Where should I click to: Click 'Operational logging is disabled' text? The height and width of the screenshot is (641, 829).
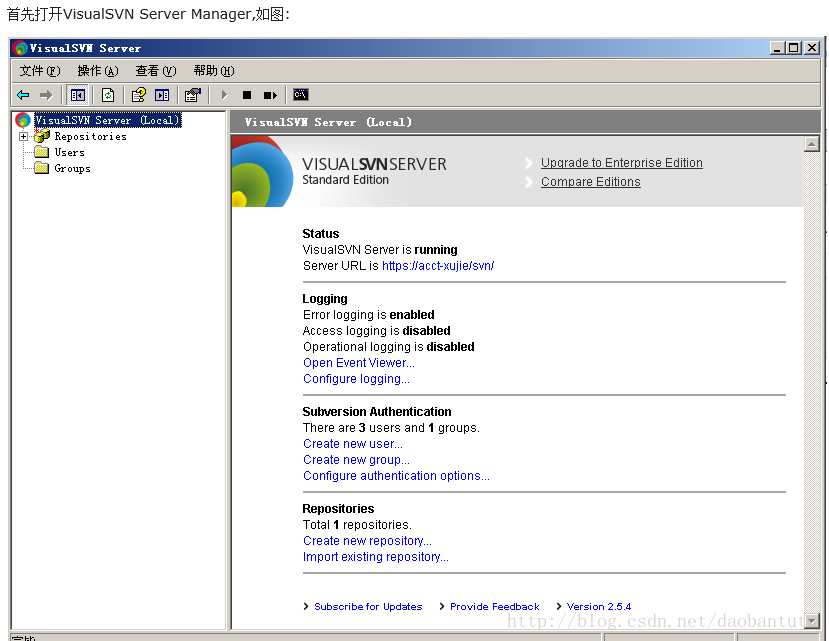tap(389, 347)
